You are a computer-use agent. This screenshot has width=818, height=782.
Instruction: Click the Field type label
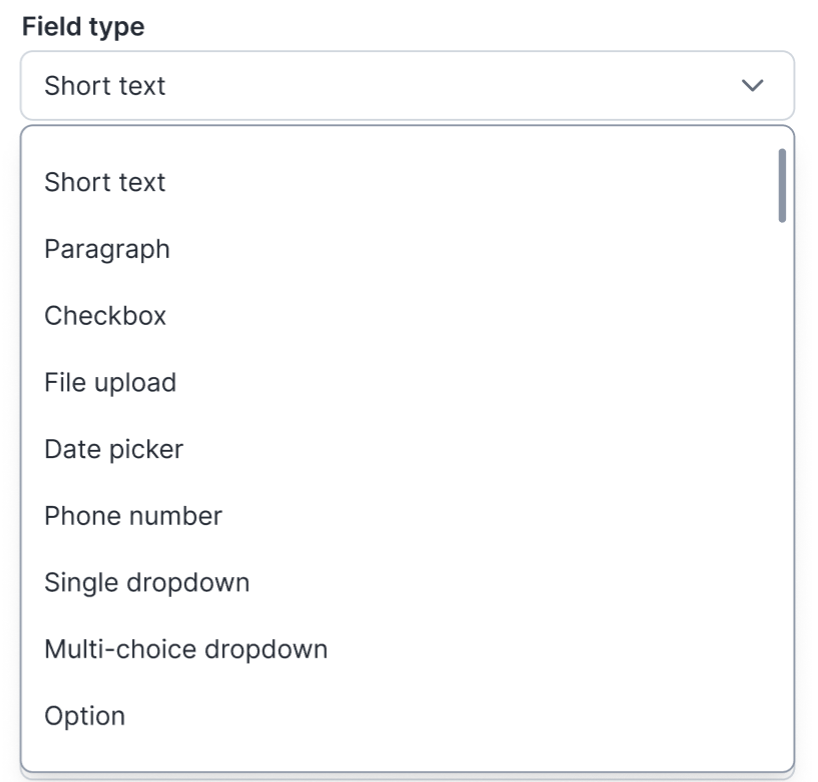pos(83,27)
